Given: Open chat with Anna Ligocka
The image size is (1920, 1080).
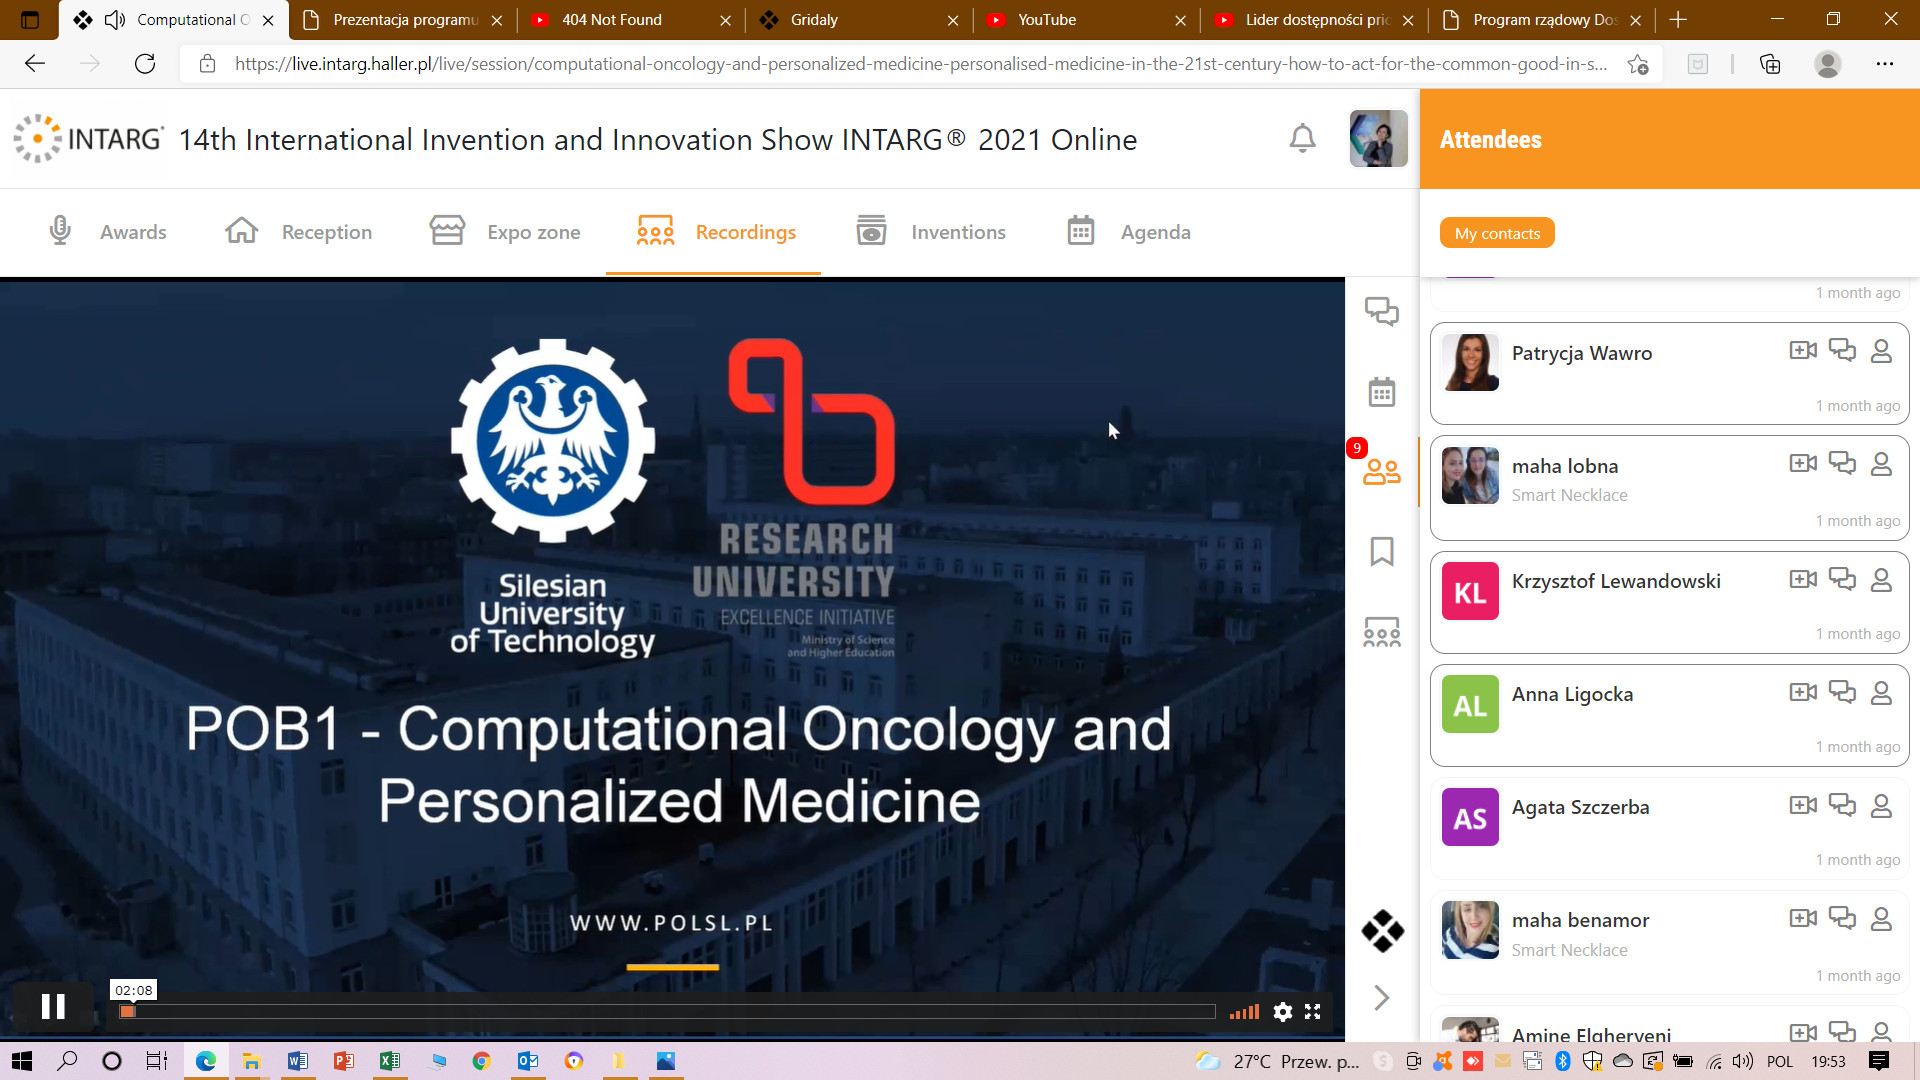Looking at the screenshot, I should click(1842, 692).
